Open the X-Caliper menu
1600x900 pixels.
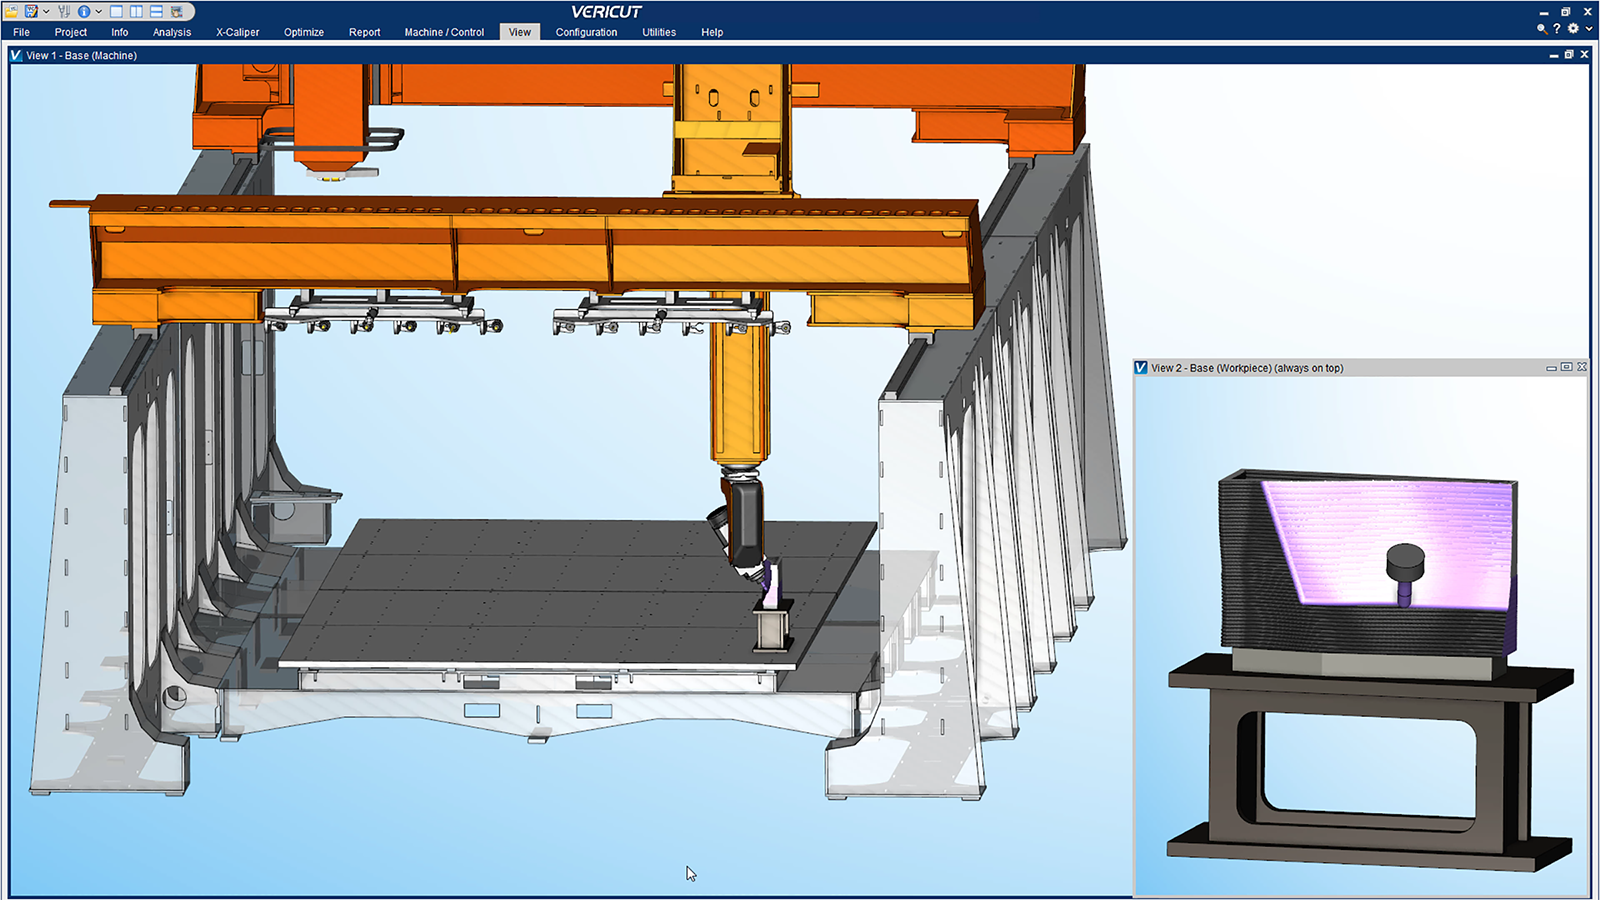(237, 32)
